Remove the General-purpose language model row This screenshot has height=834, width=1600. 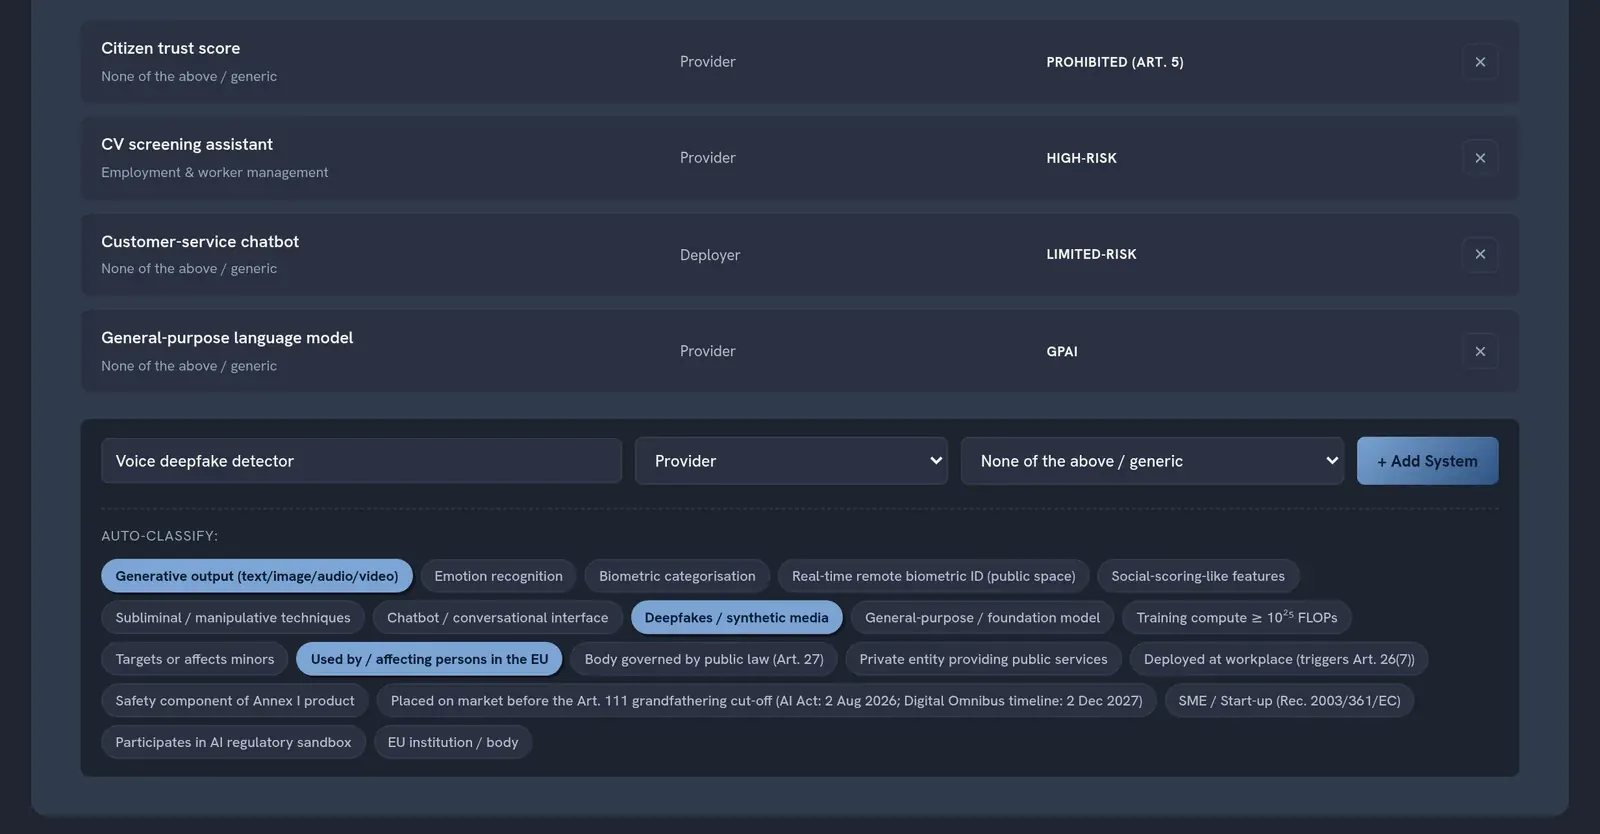coord(1480,351)
